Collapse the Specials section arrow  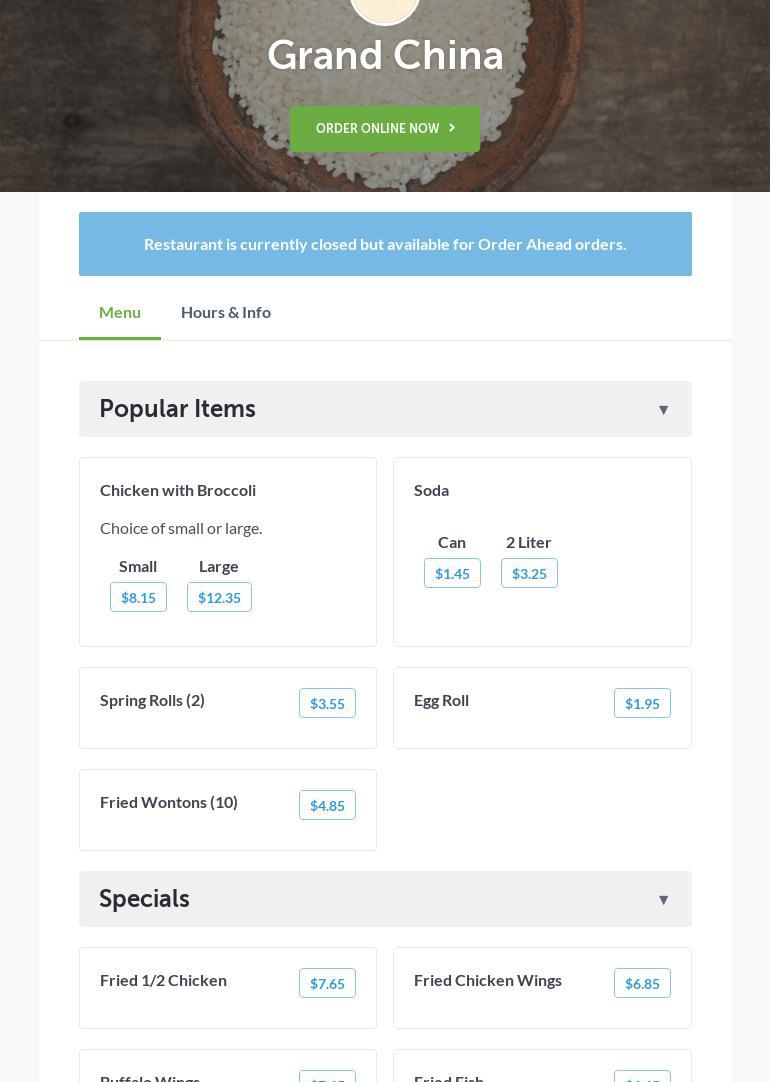(663, 900)
